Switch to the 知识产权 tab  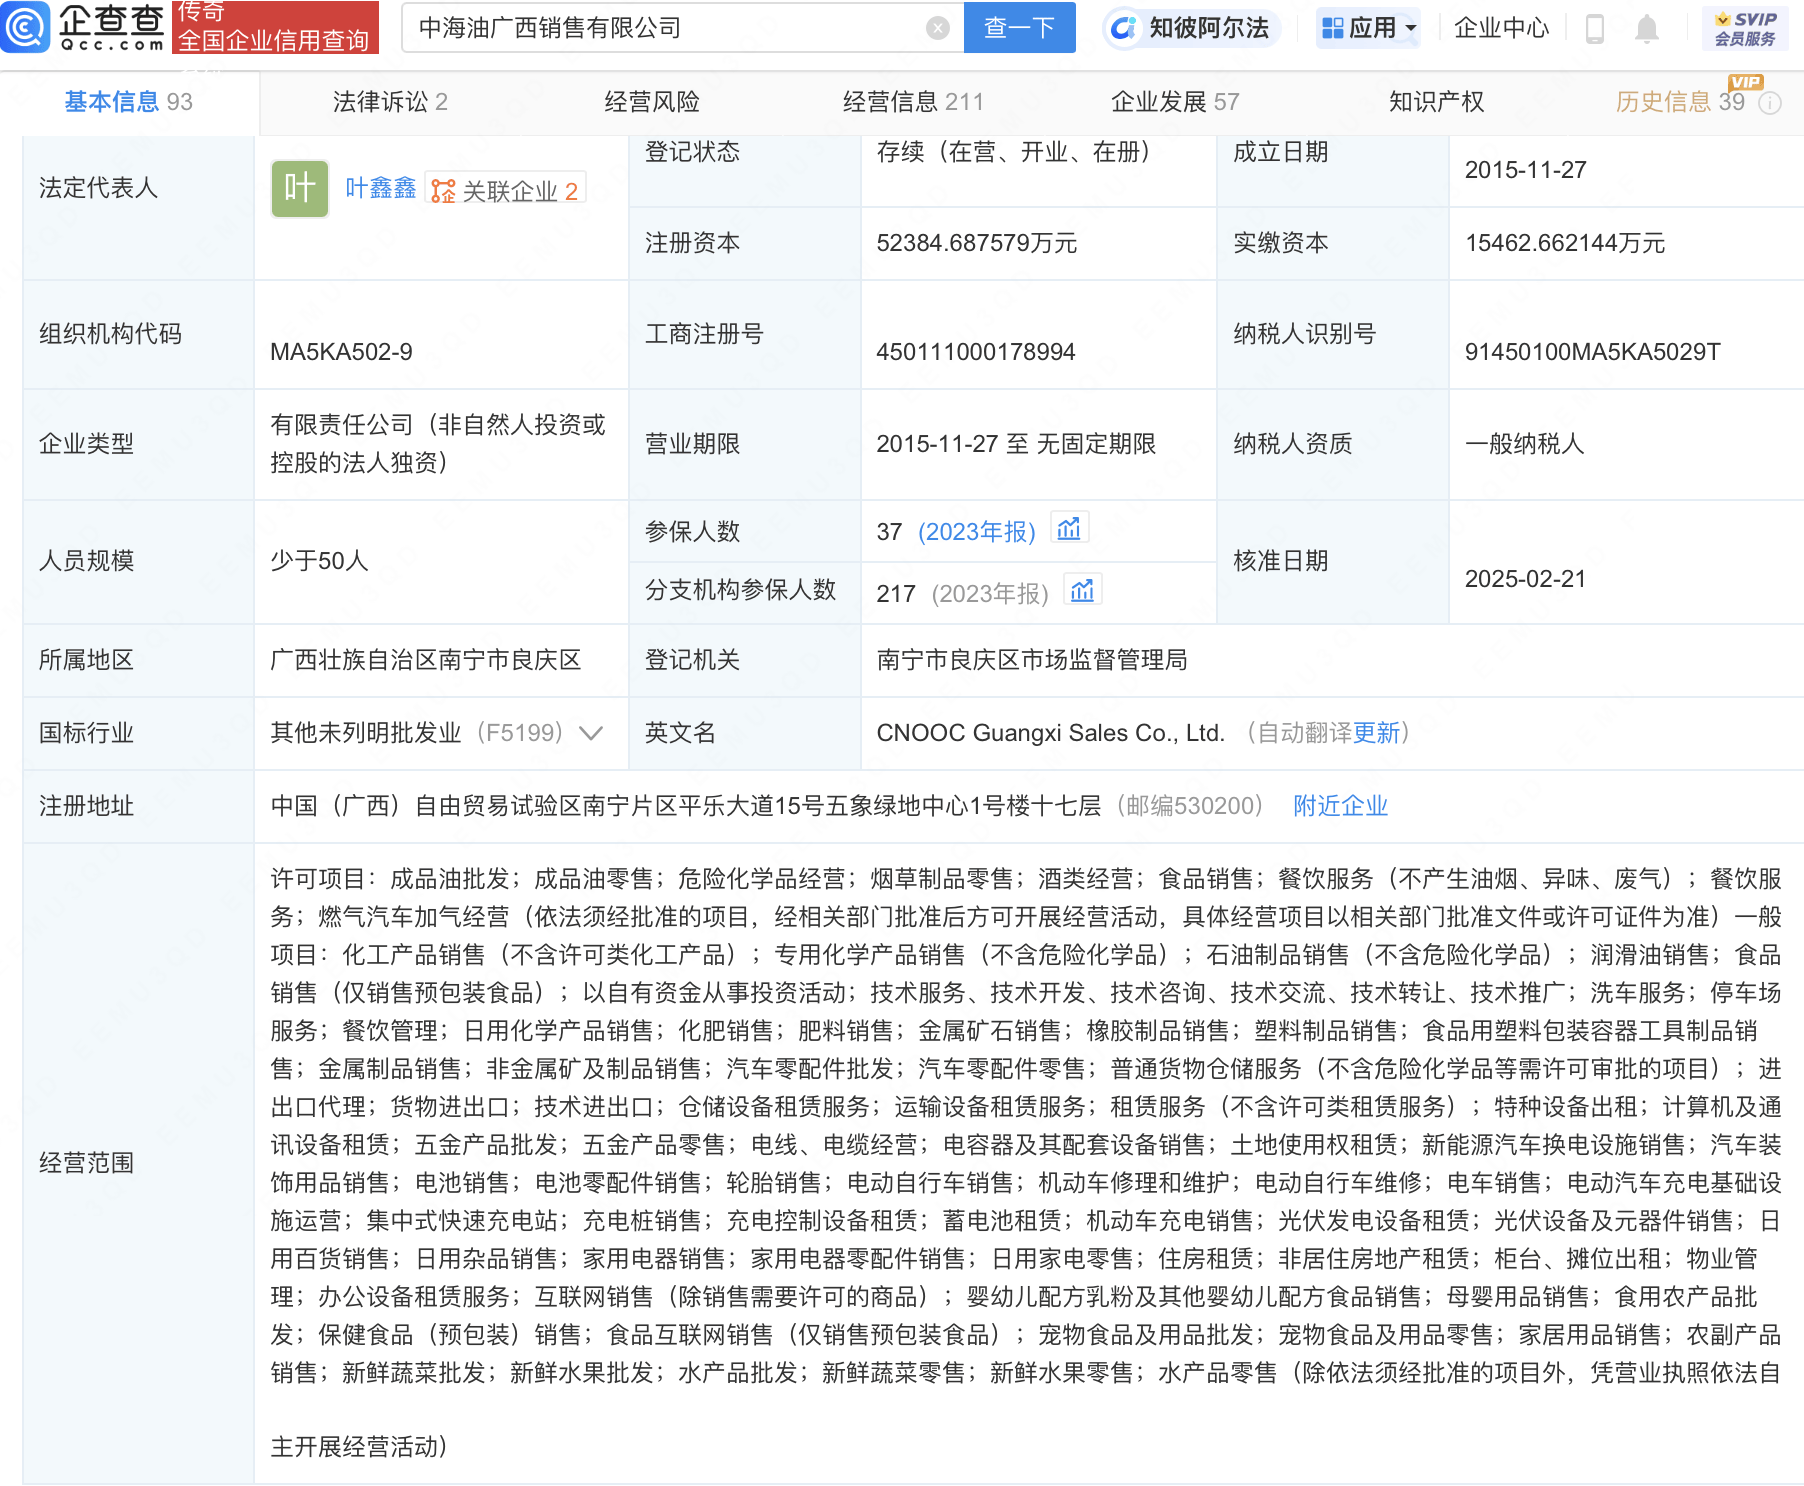pos(1437,102)
